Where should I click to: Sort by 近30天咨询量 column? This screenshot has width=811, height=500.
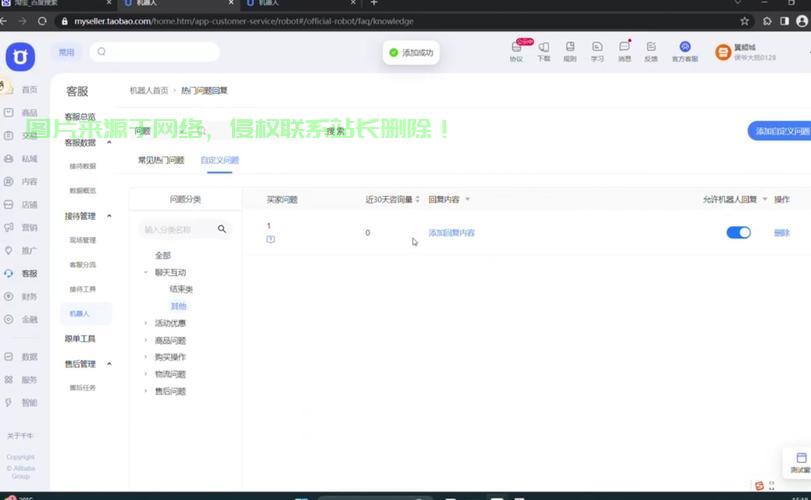pos(417,200)
